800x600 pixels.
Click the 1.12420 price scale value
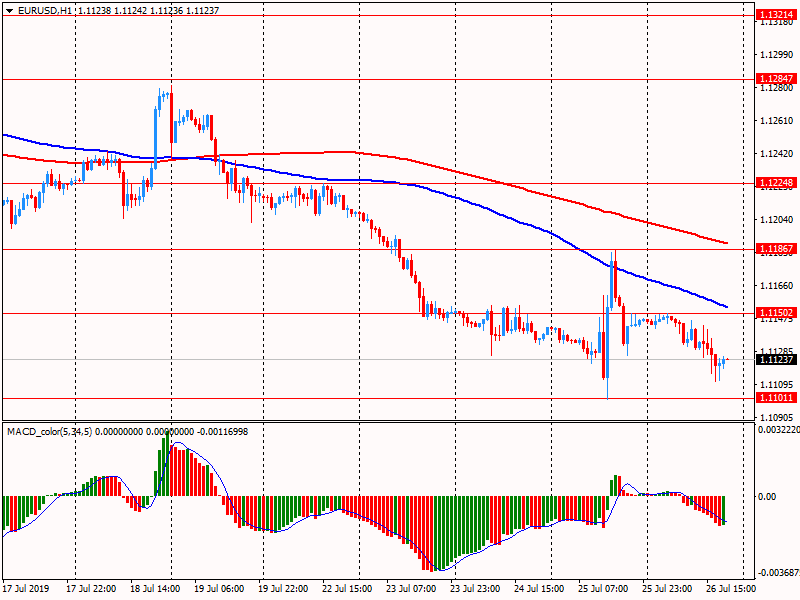pos(777,154)
